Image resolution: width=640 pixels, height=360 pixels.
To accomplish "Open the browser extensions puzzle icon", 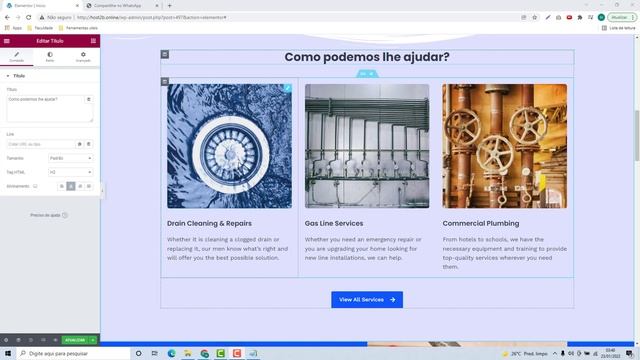I will coord(580,18).
